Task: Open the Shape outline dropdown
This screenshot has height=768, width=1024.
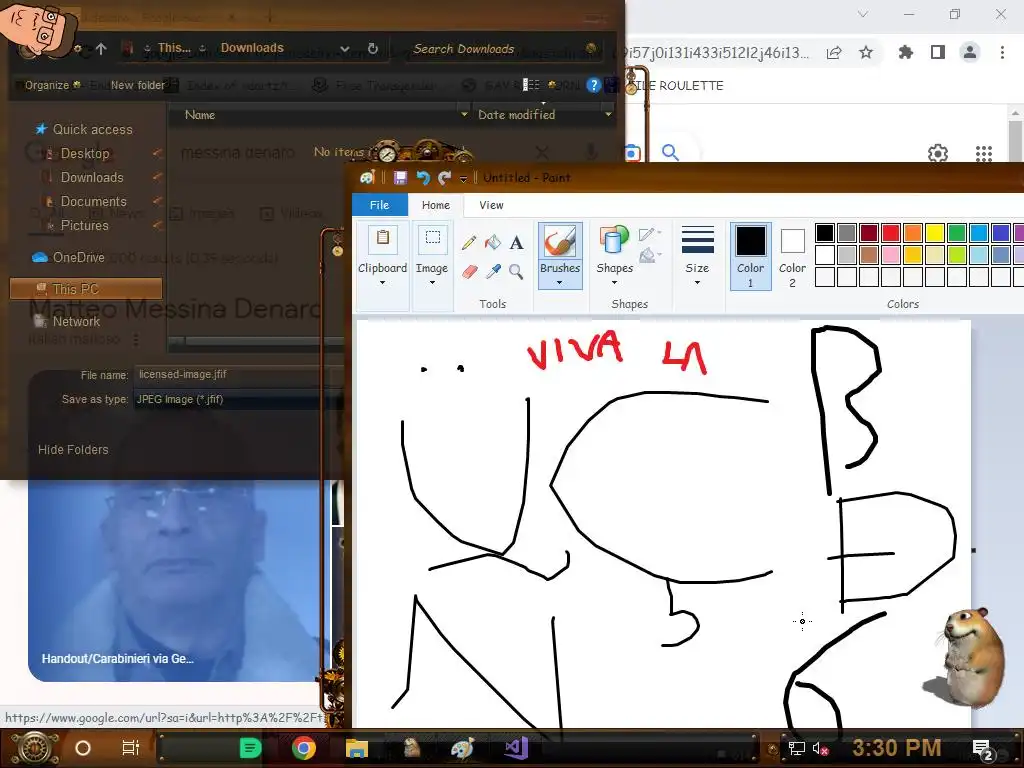Action: pos(650,234)
